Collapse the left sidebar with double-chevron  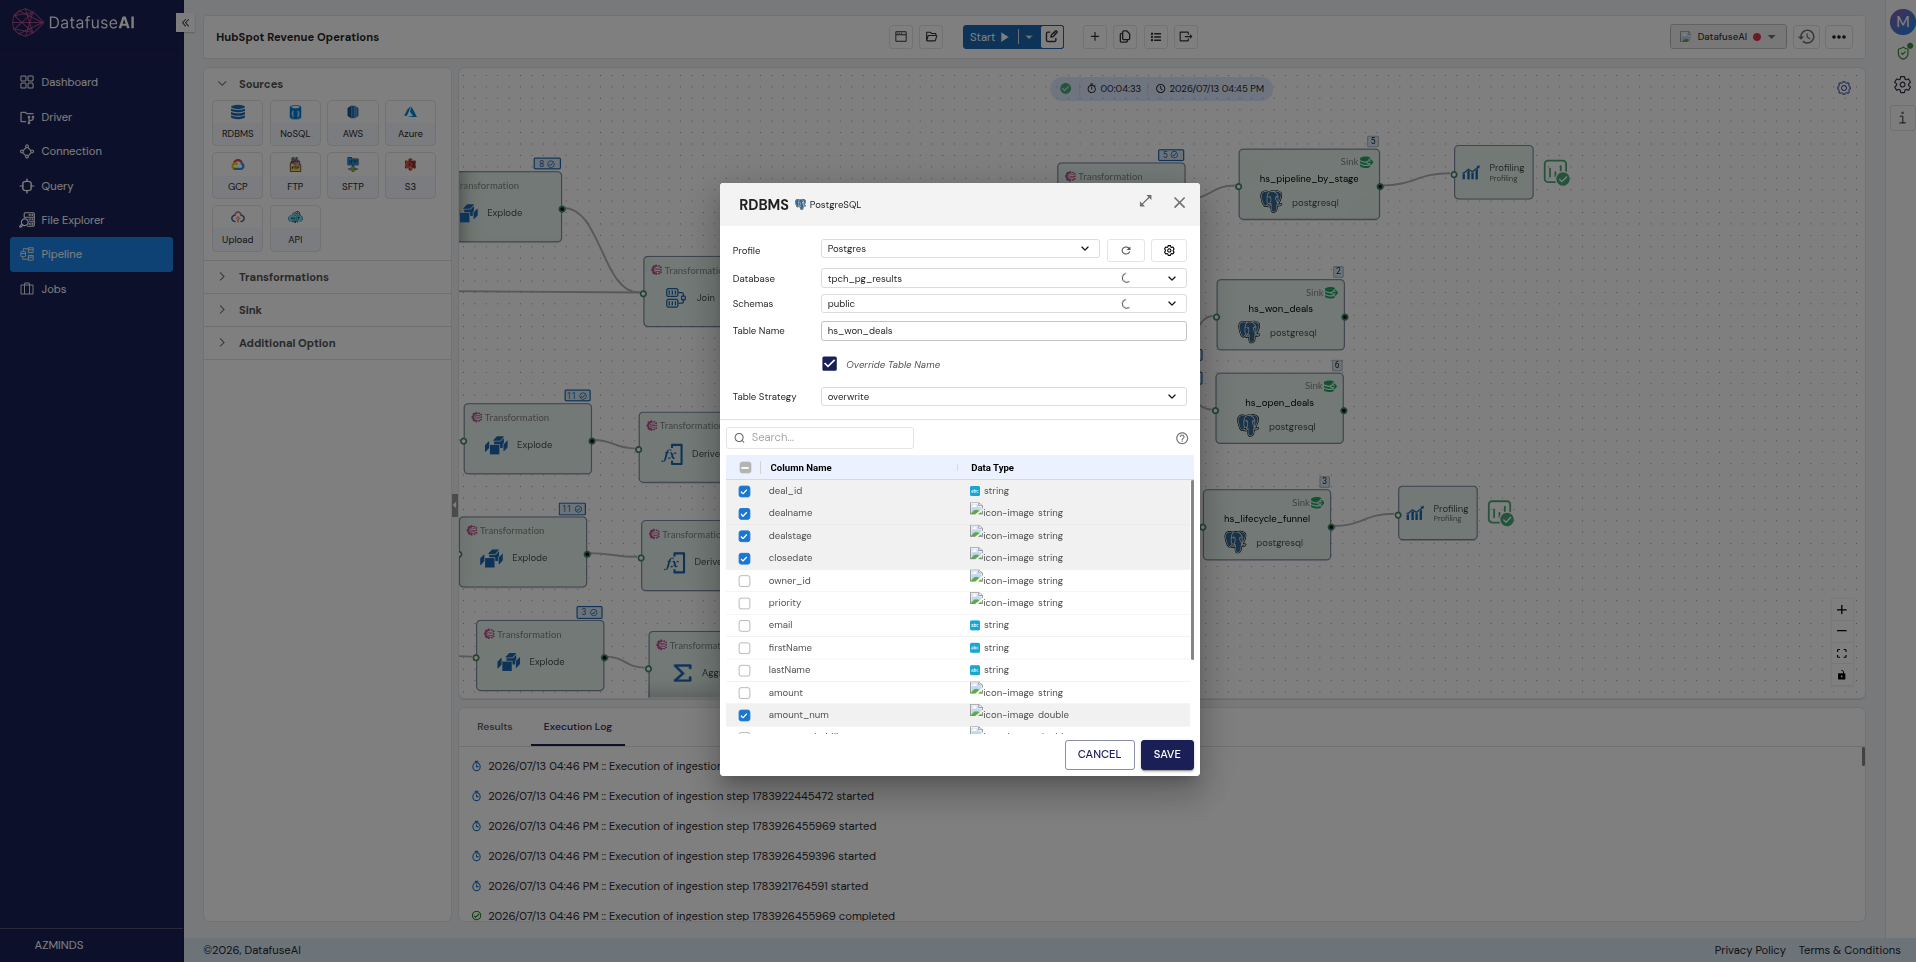(185, 23)
